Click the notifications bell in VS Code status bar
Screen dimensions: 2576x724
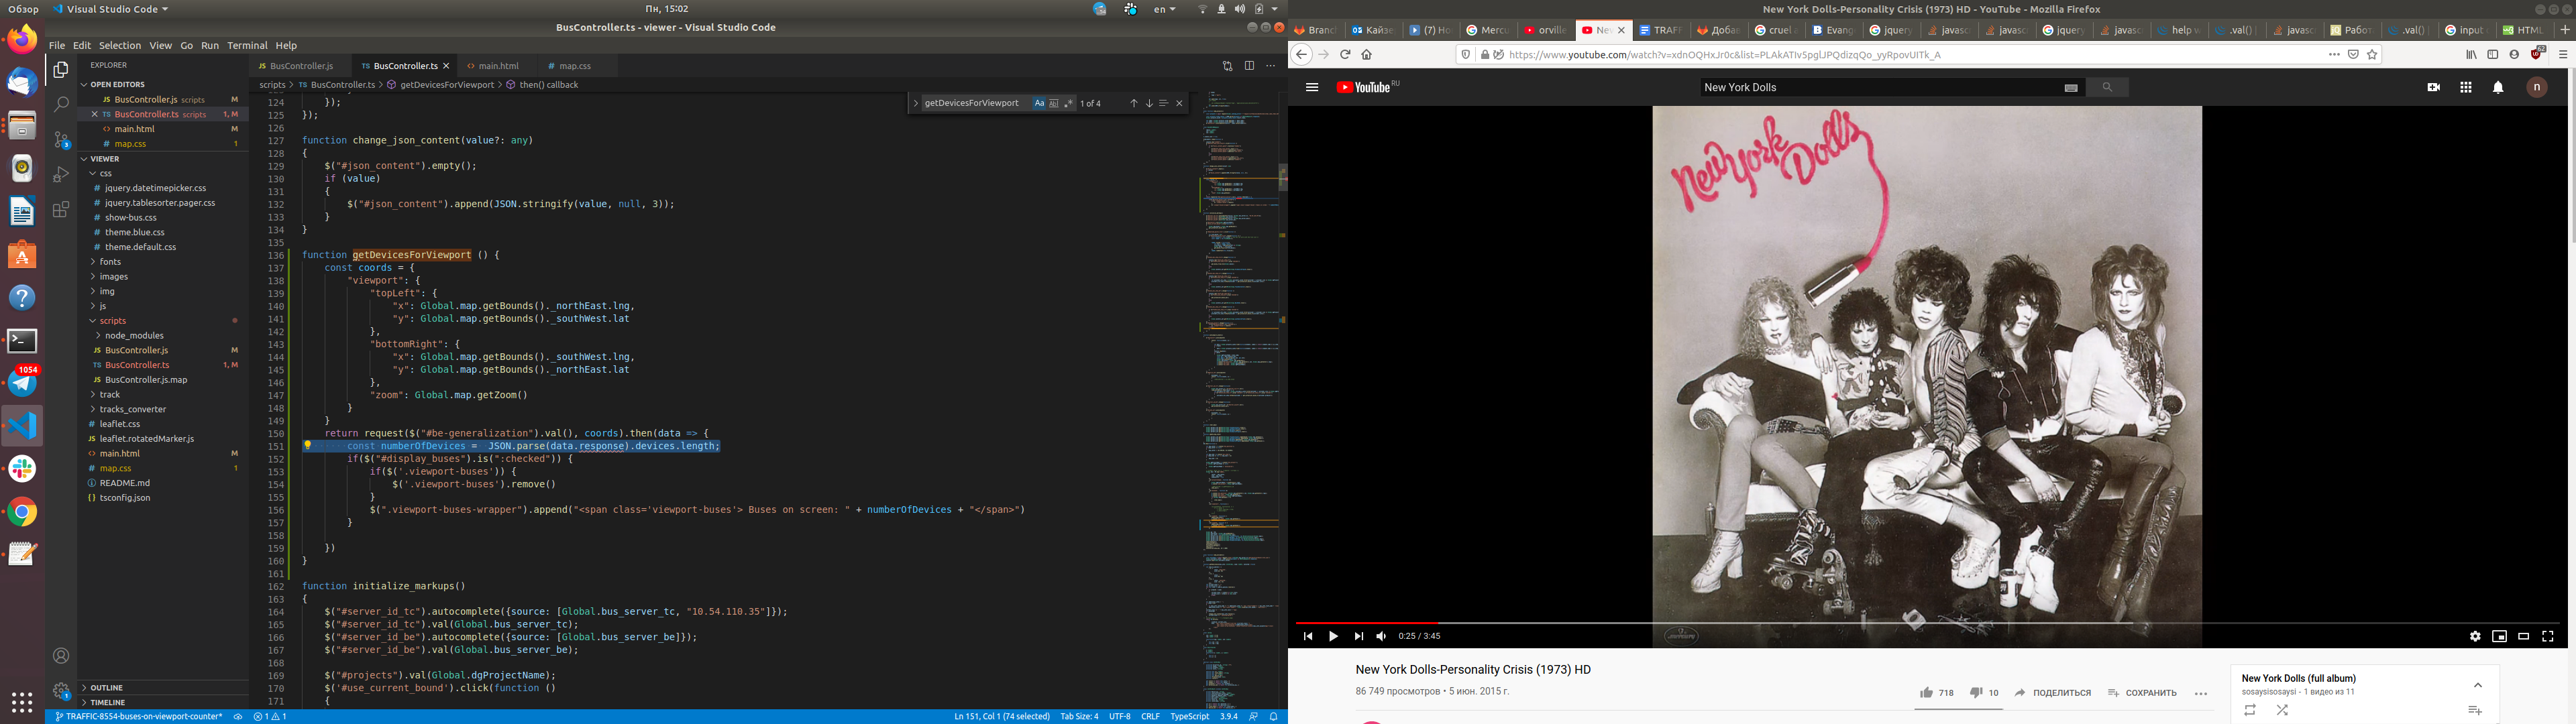tap(1273, 716)
